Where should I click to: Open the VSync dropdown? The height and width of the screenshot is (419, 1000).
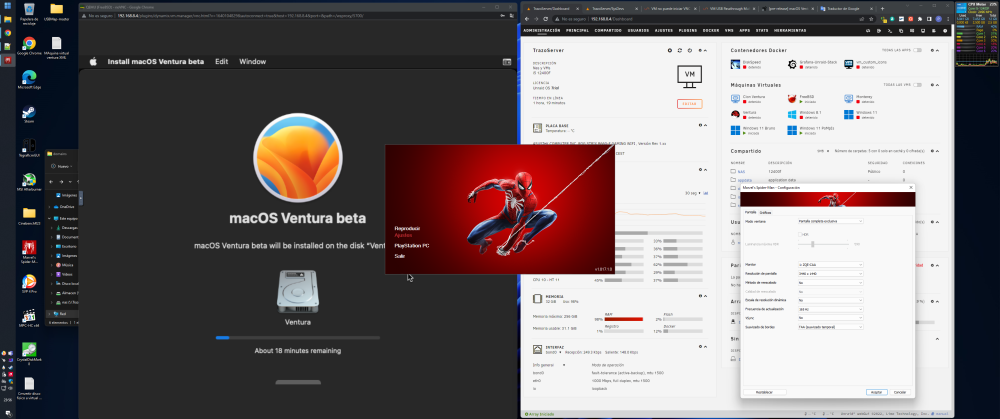click(x=830, y=318)
